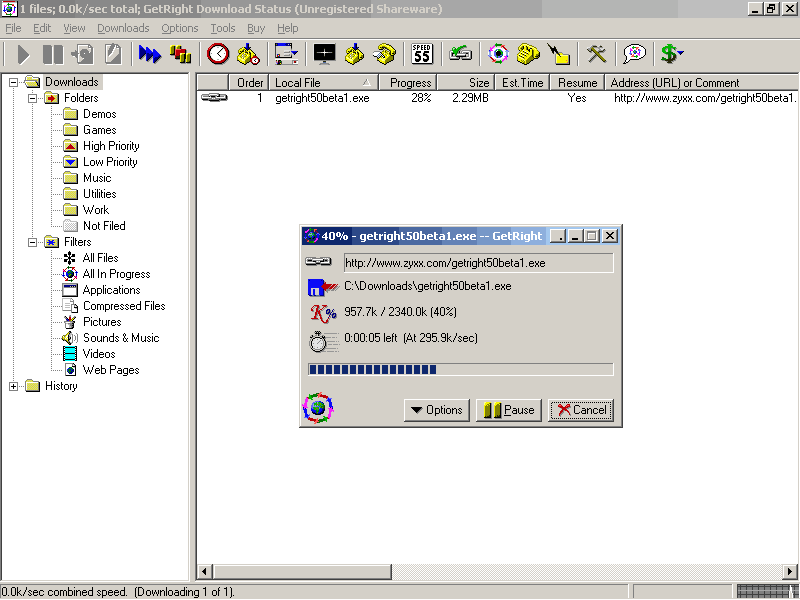Open the Downloads menu
Image resolution: width=800 pixels, height=600 pixels.
tap(123, 28)
